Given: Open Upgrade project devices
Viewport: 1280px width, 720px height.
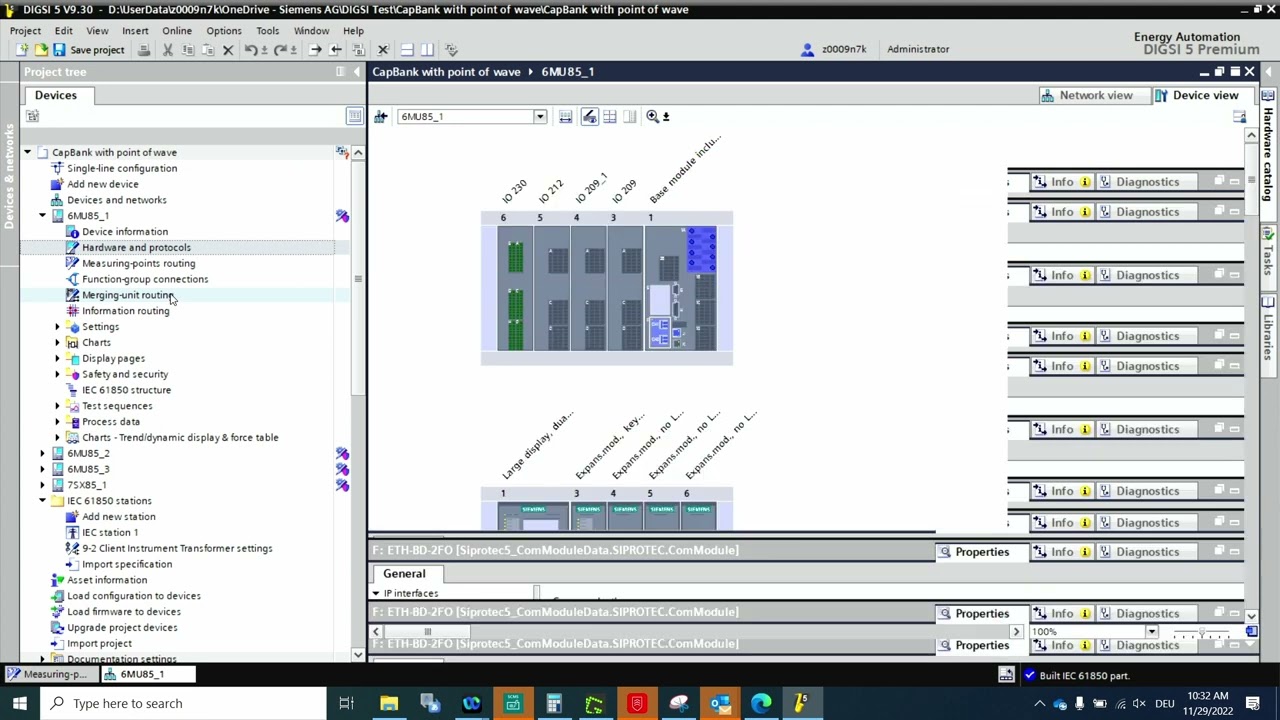Looking at the screenshot, I should (122, 628).
